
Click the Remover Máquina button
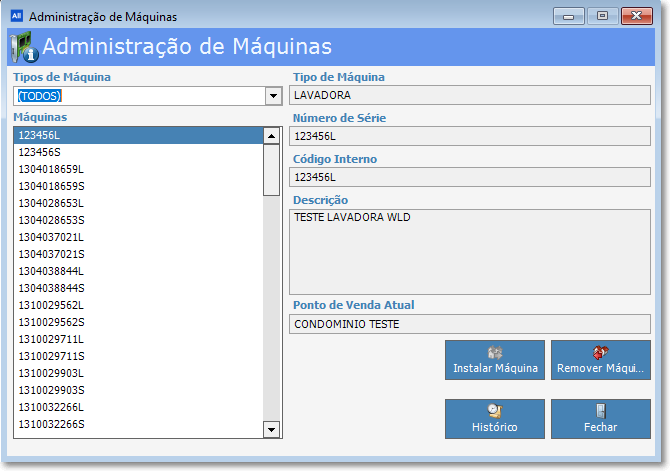click(600, 360)
